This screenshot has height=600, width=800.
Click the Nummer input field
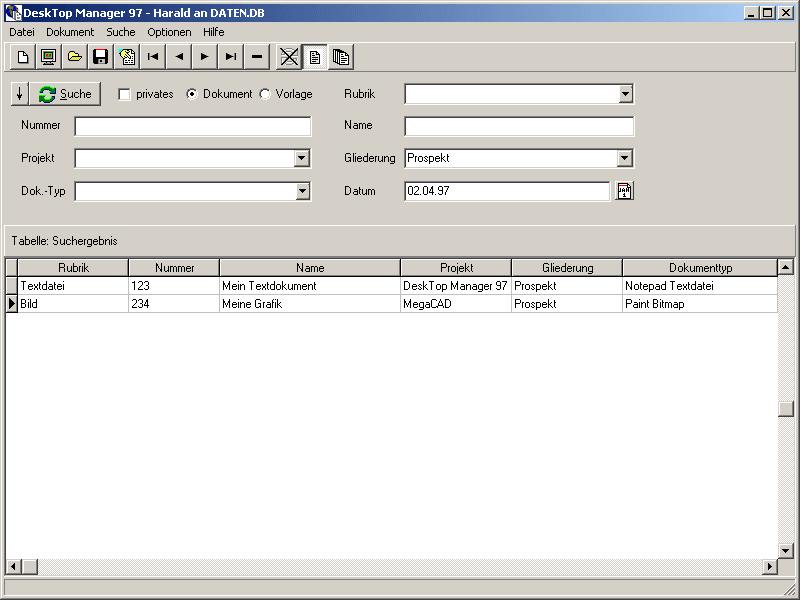click(193, 126)
